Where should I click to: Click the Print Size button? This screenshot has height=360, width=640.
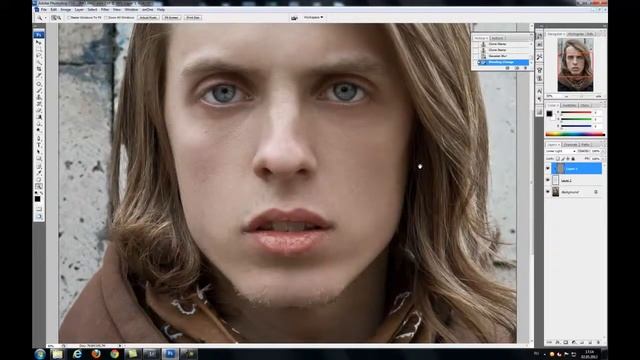(x=193, y=18)
